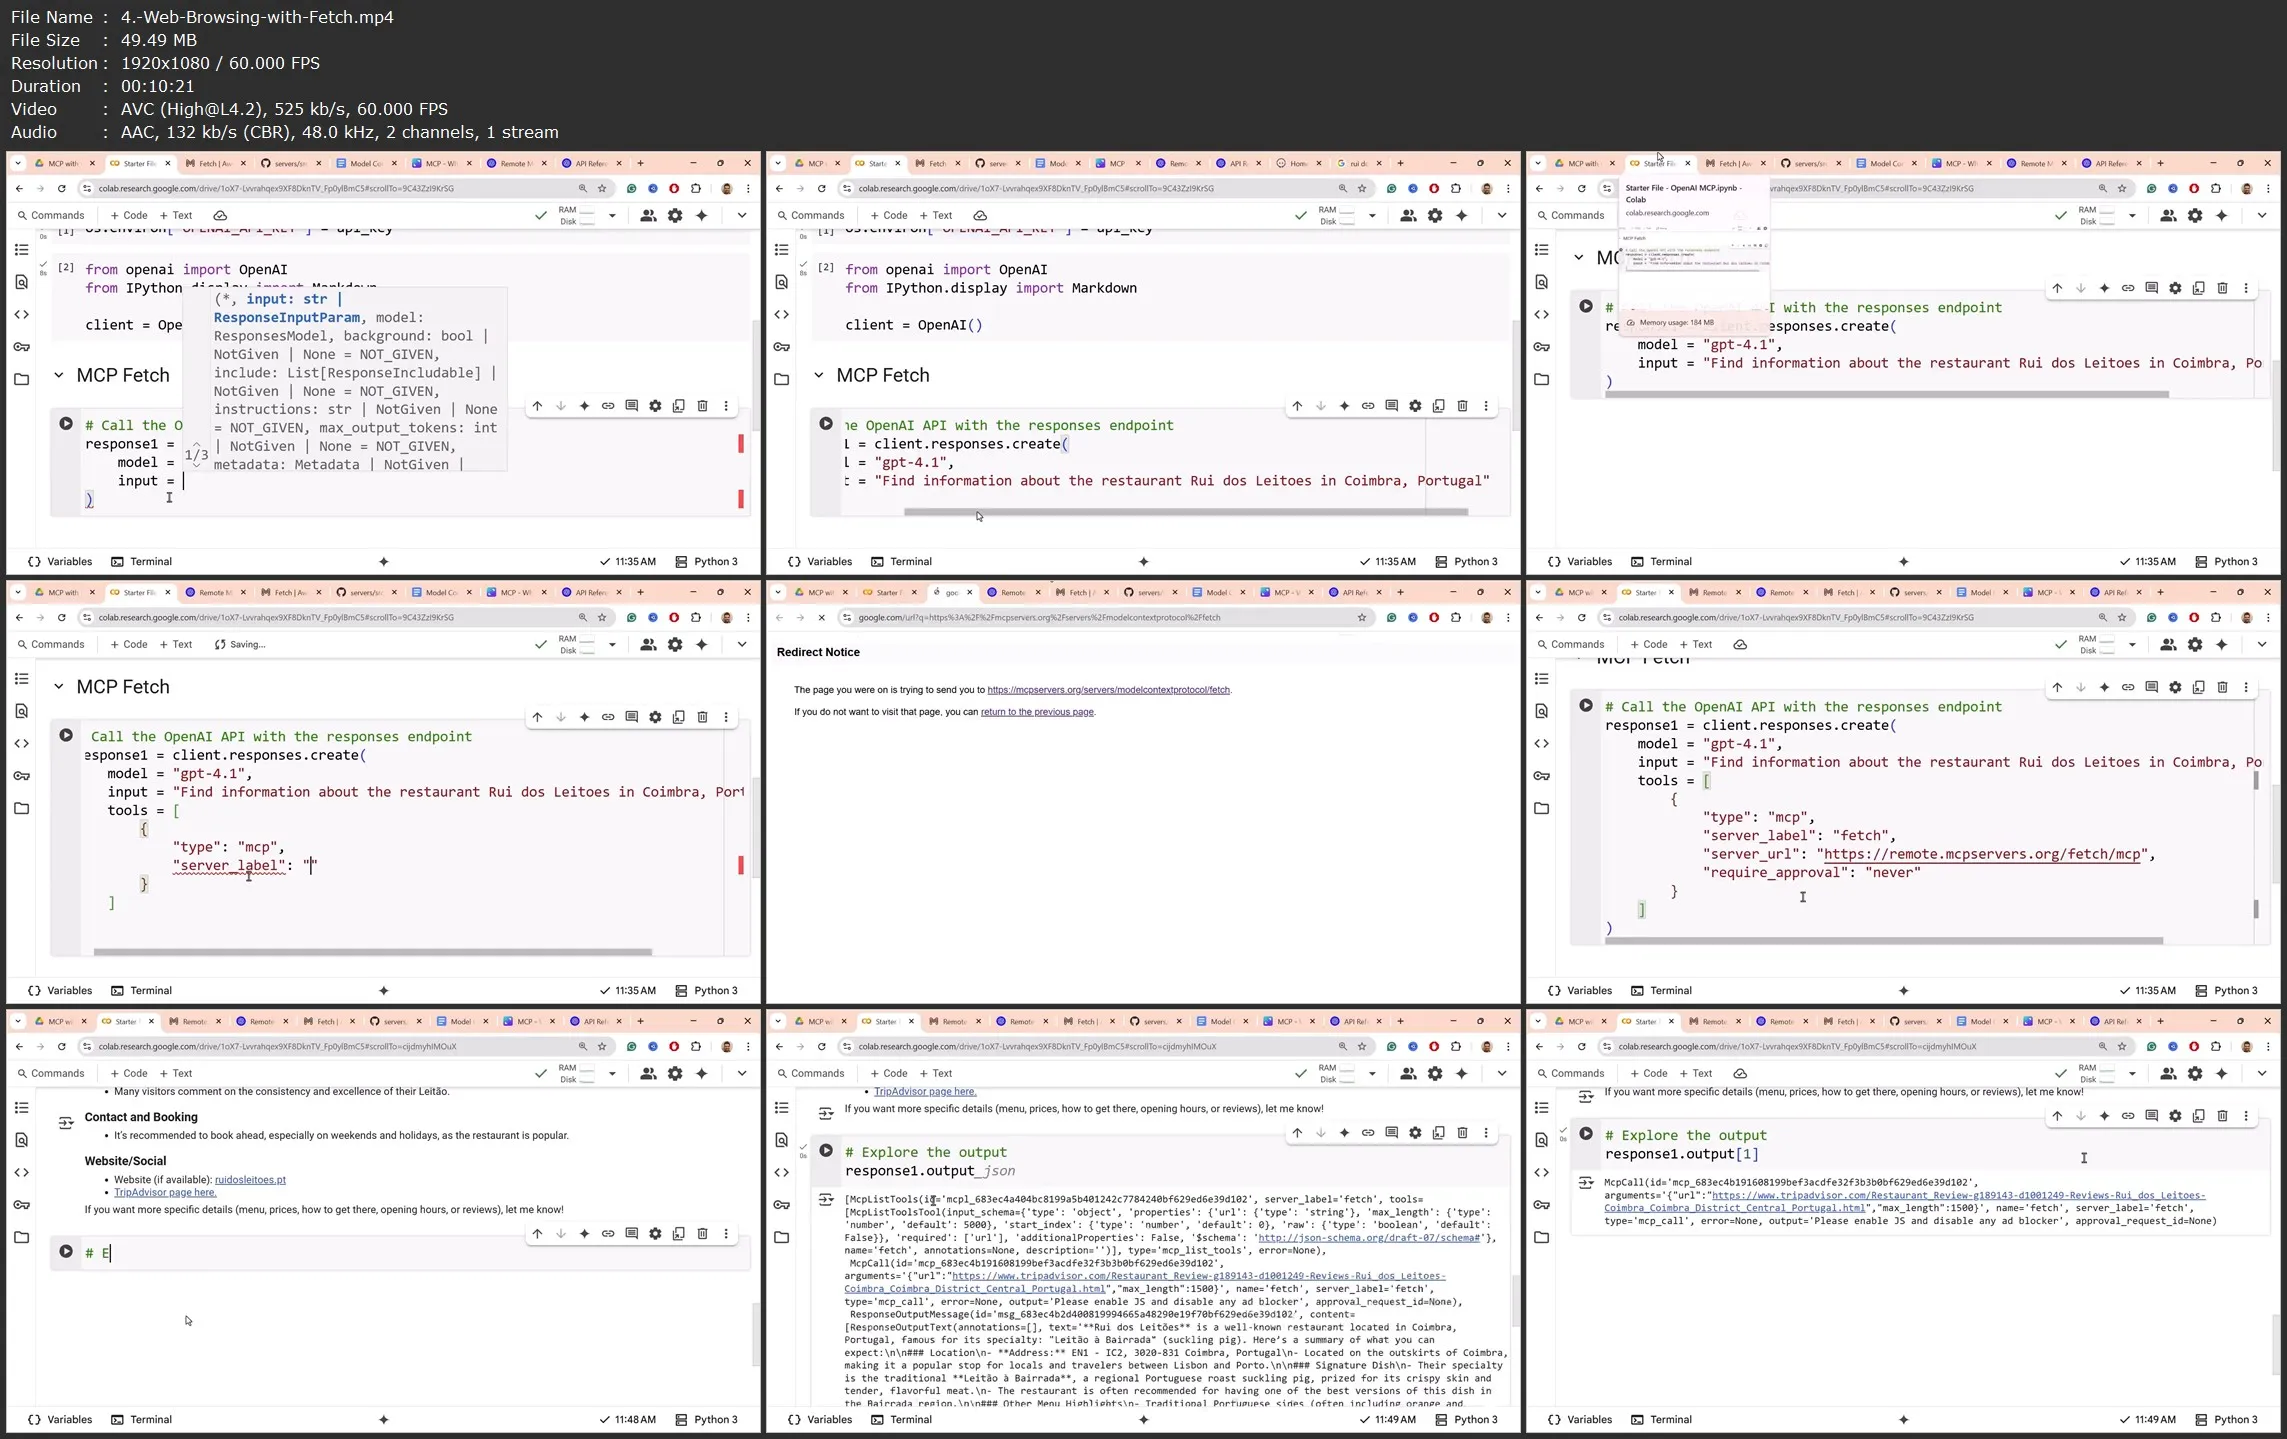Open Share people icon in the output[1] window

(x=2168, y=1073)
